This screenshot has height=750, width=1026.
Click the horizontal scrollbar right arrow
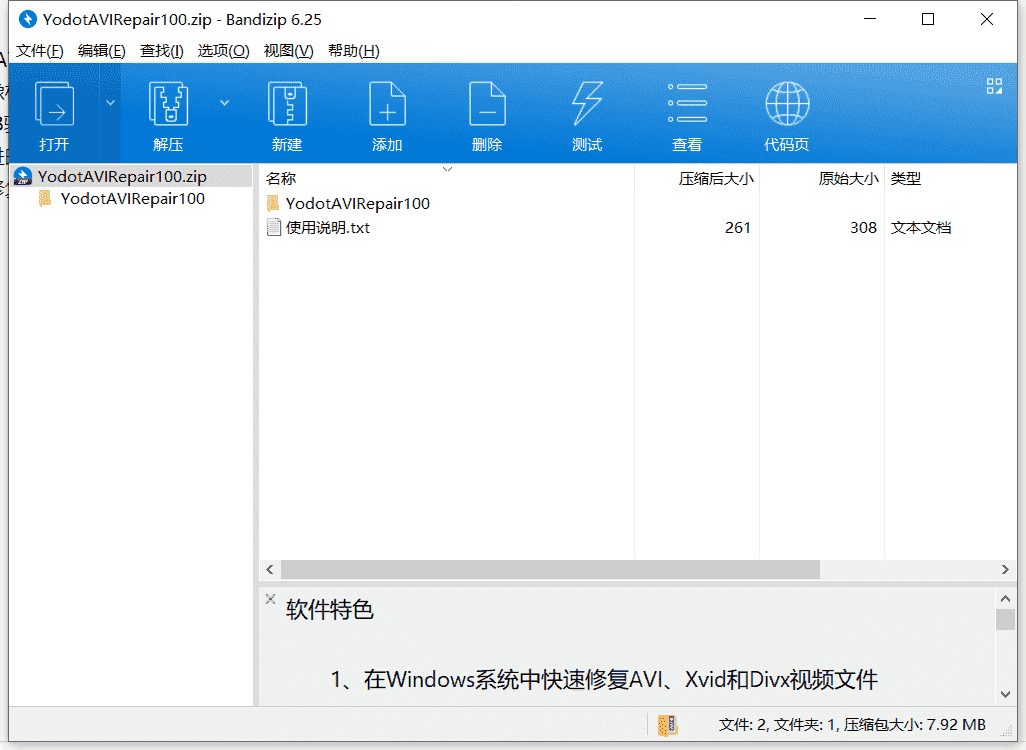tap(1005, 570)
